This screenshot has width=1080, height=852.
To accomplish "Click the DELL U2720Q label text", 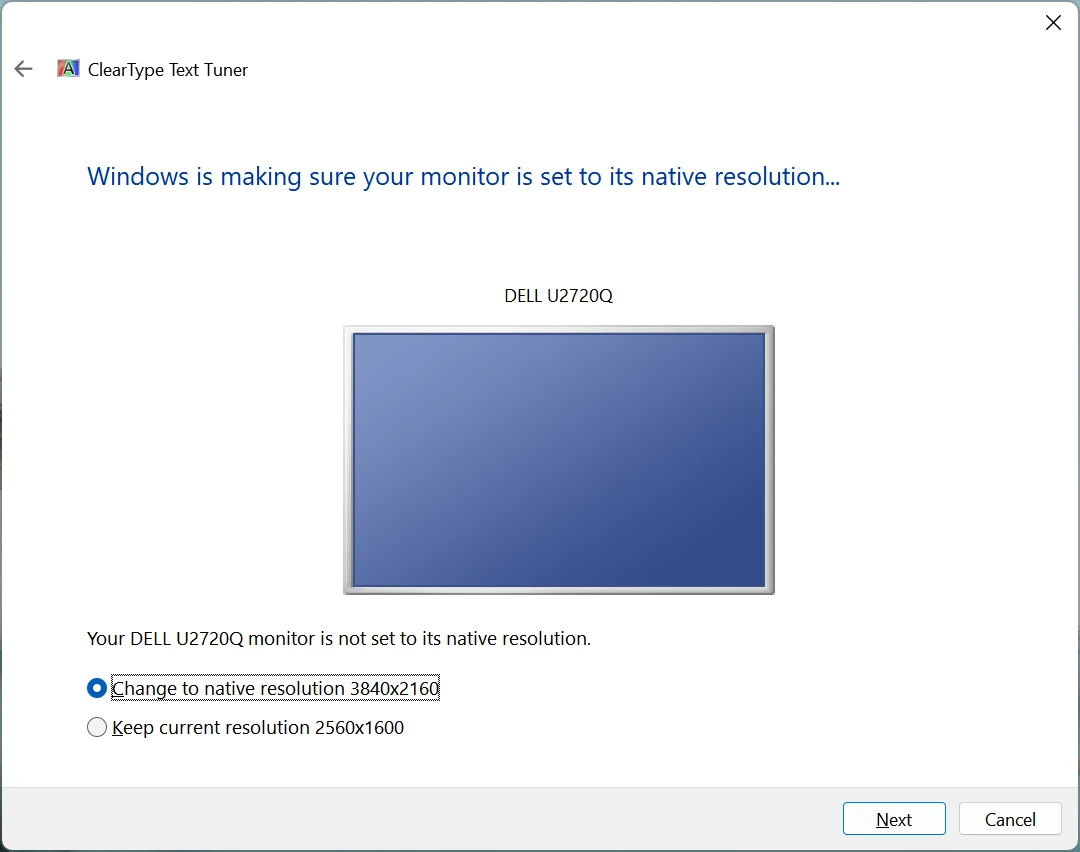I will 558,295.
